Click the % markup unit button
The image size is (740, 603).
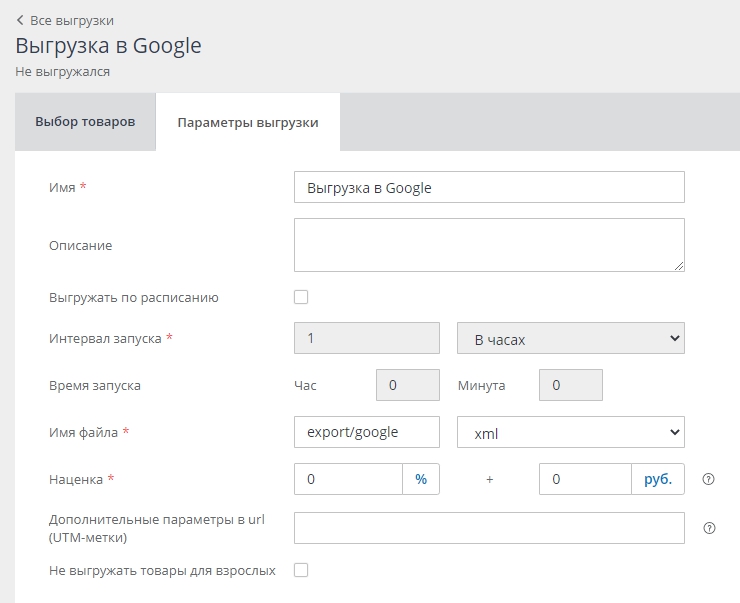pos(421,479)
